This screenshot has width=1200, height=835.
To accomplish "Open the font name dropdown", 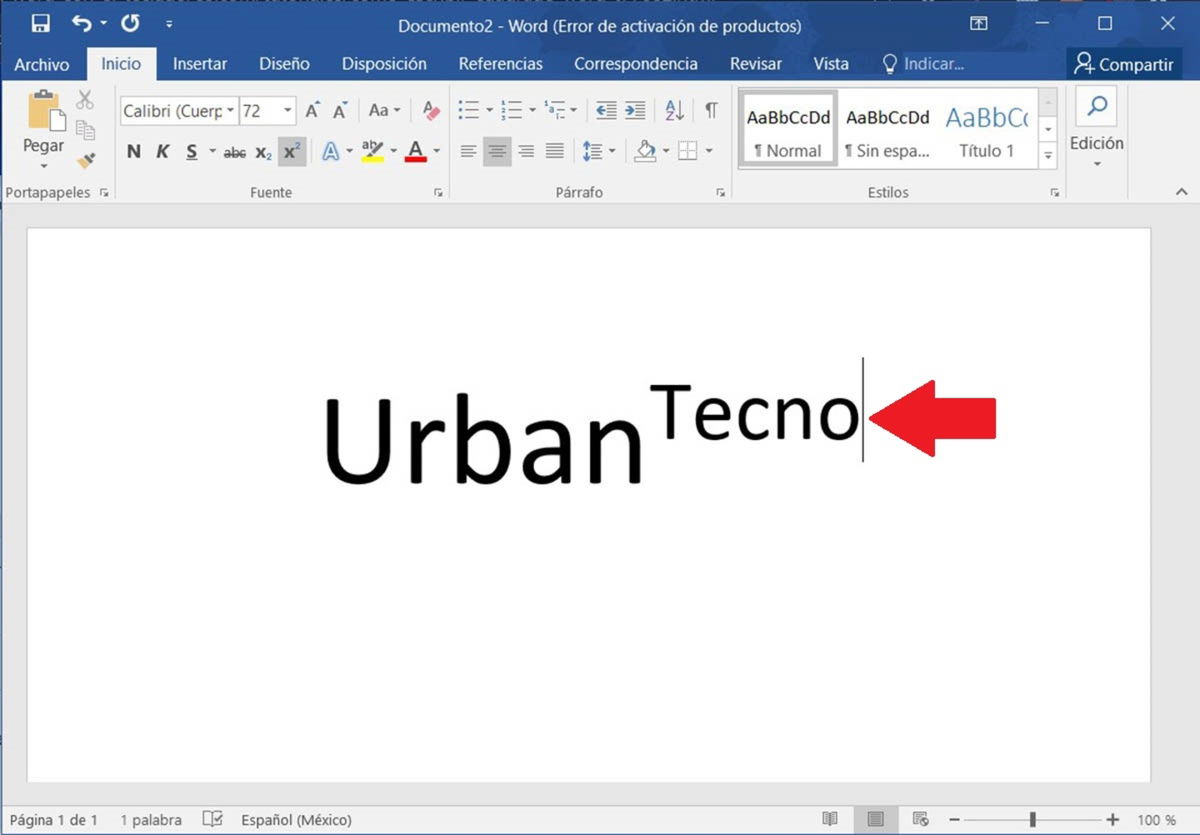I will (230, 110).
